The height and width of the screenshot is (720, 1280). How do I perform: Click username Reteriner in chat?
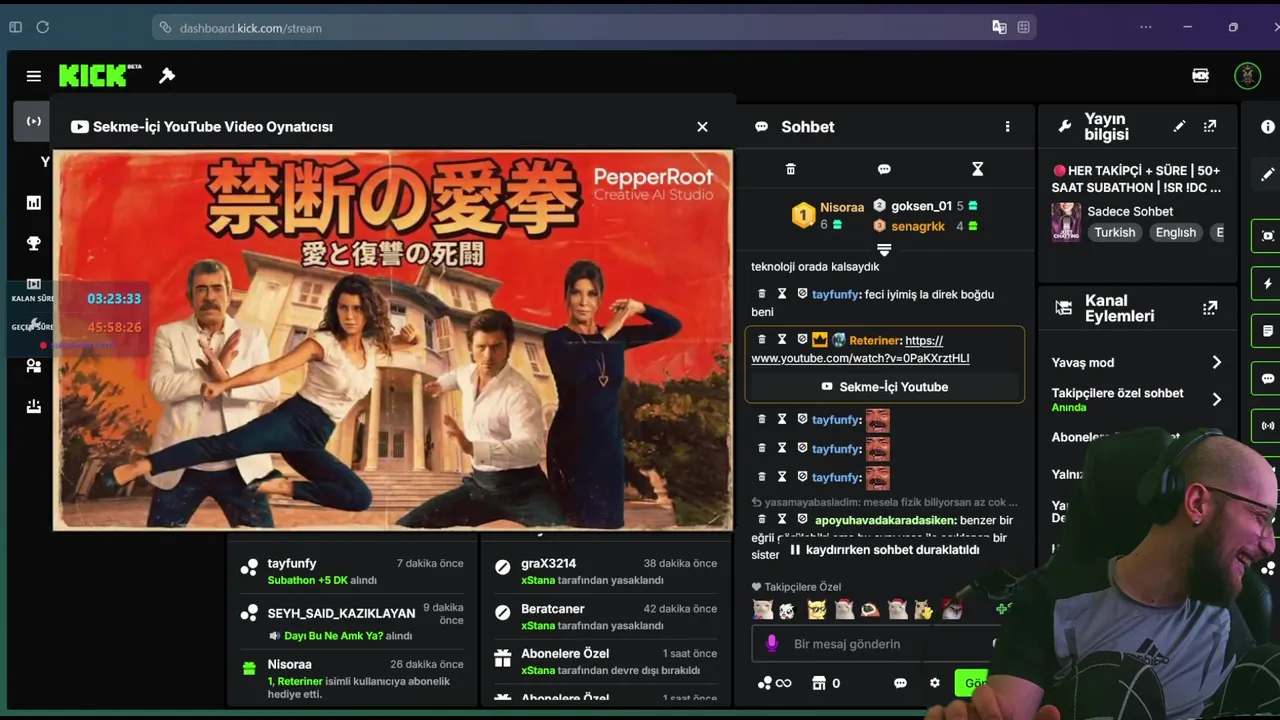(875, 340)
